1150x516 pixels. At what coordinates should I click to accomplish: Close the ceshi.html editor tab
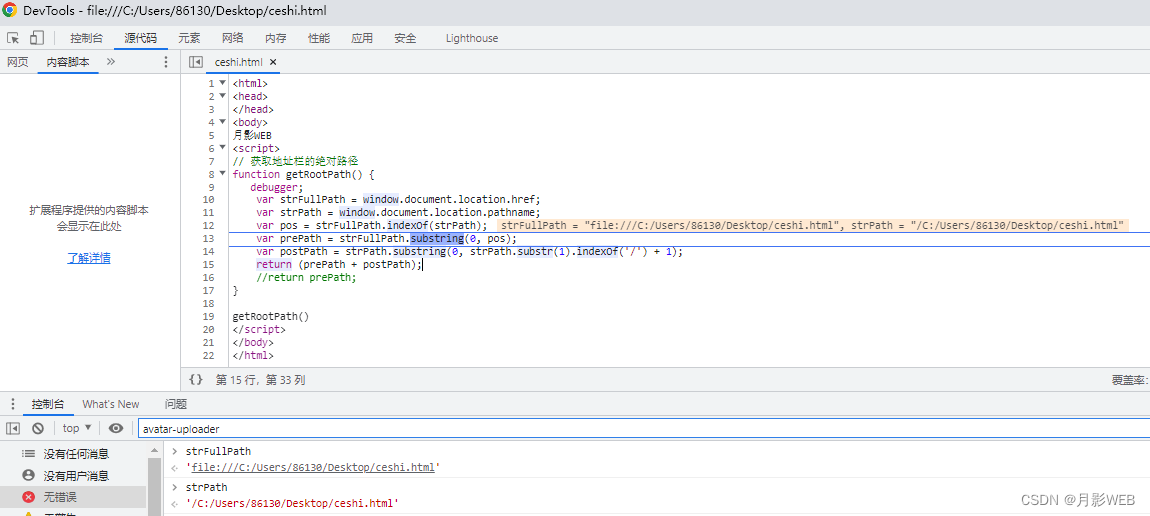273,62
